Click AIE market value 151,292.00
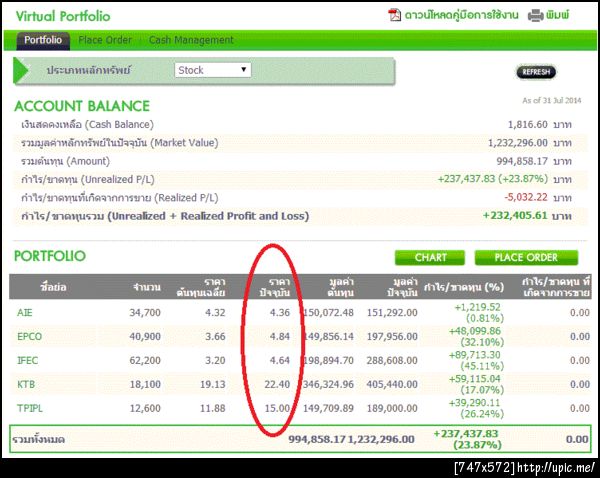The height and width of the screenshot is (478, 600). pyautogui.click(x=392, y=313)
